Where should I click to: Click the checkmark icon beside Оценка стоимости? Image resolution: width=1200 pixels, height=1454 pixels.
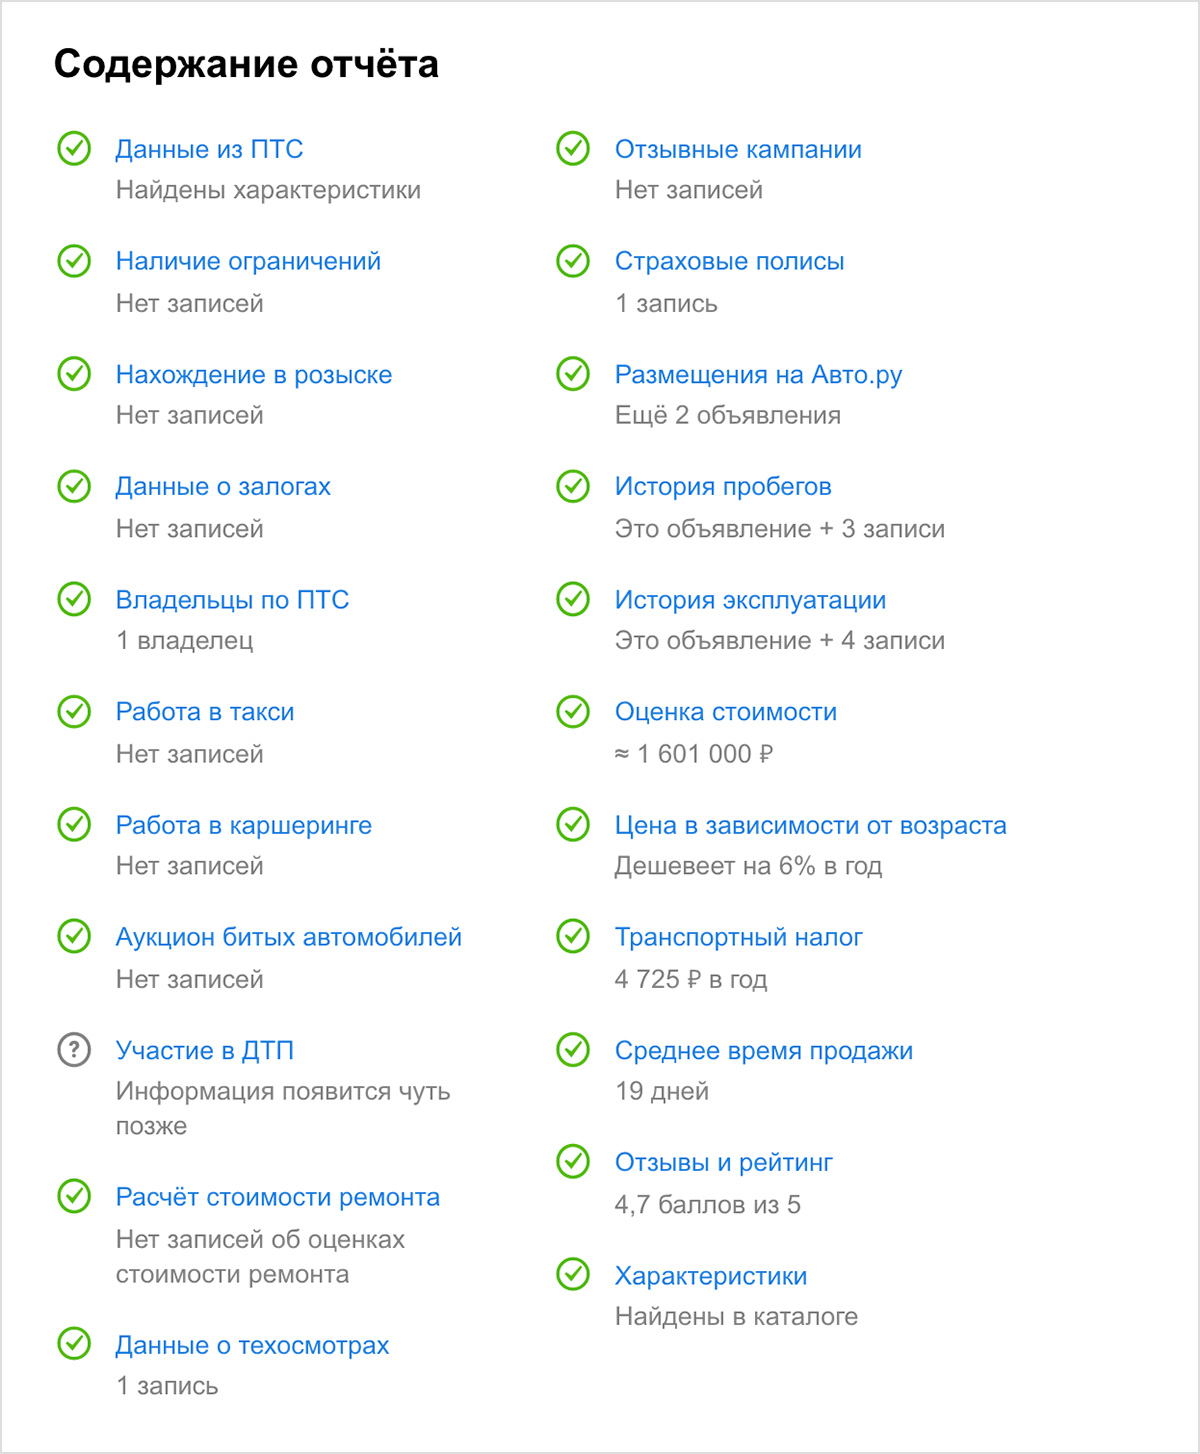pyautogui.click(x=573, y=711)
